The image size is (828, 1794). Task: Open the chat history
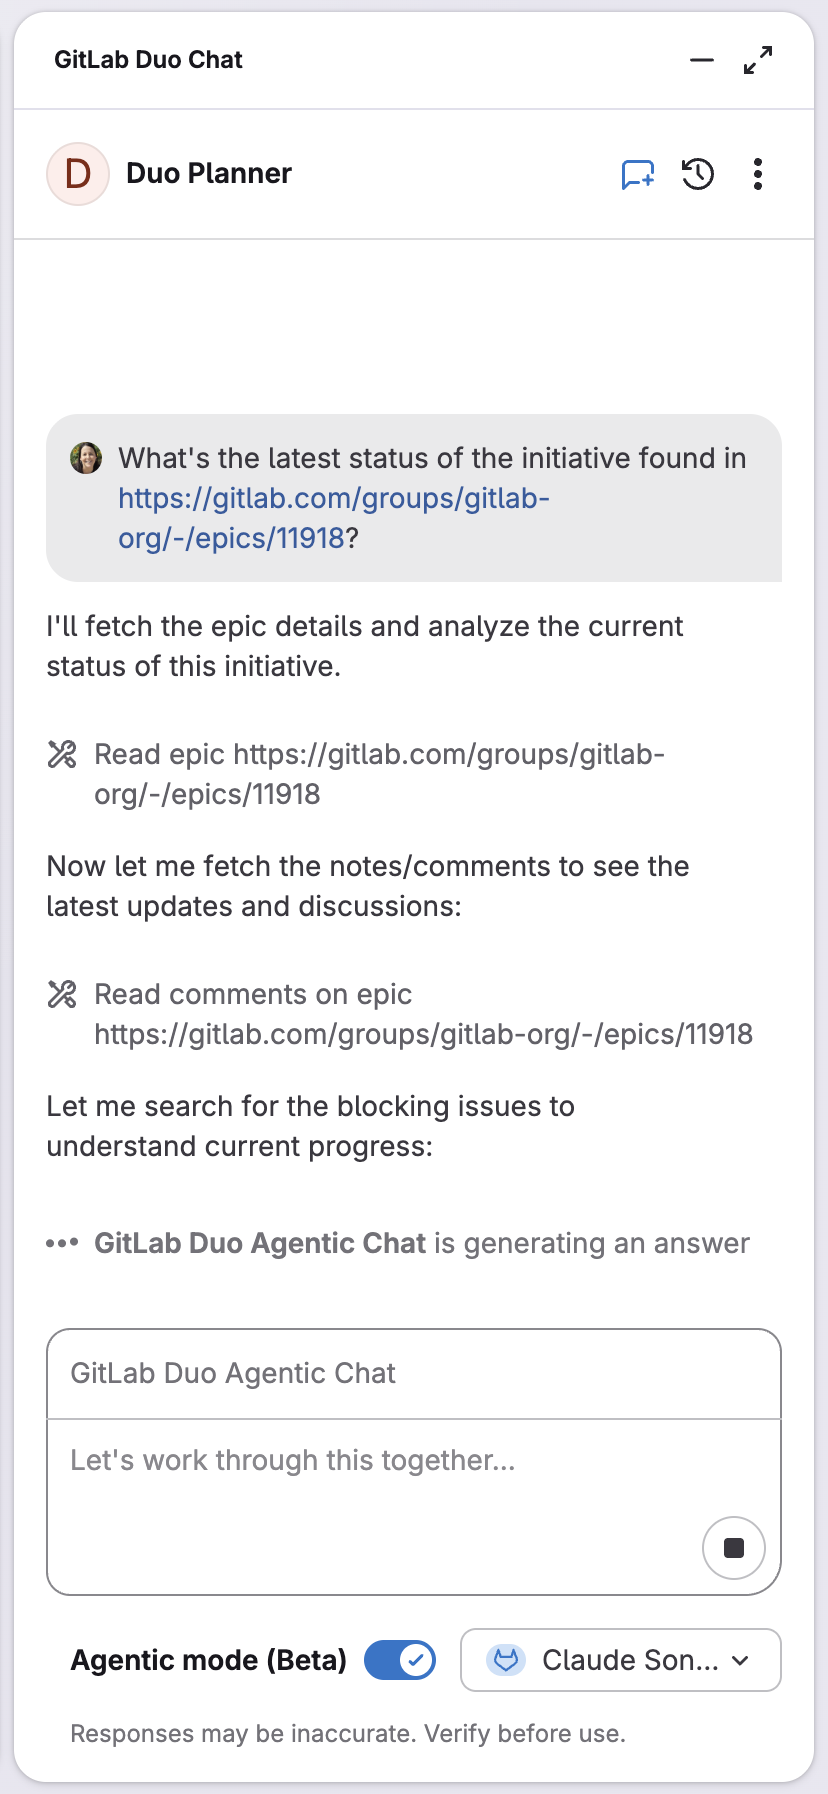point(697,173)
